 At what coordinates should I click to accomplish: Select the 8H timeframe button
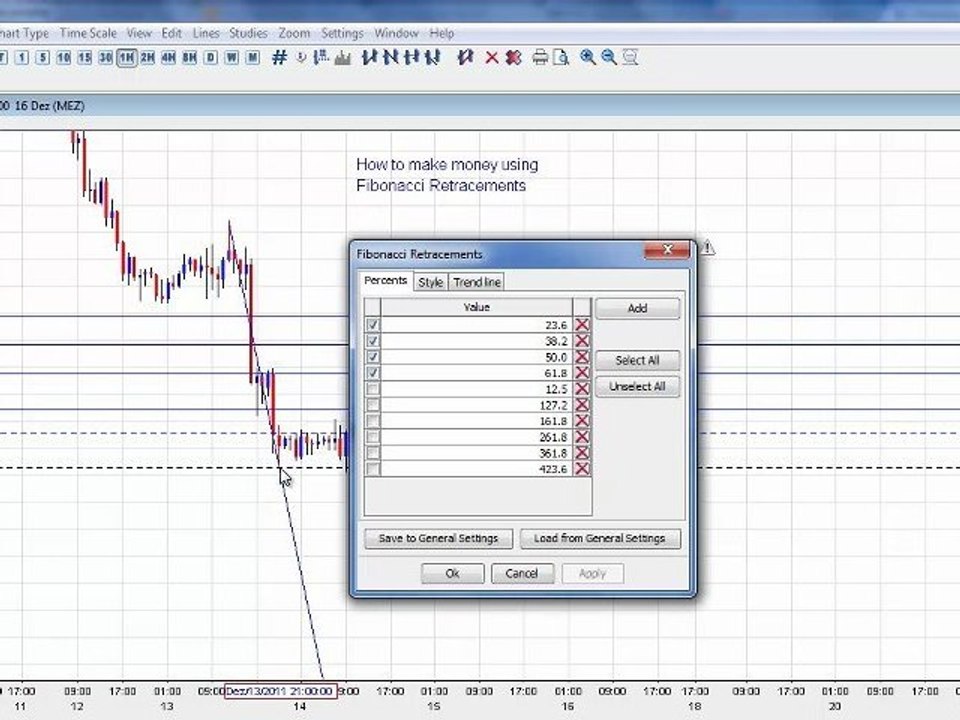(x=189, y=58)
